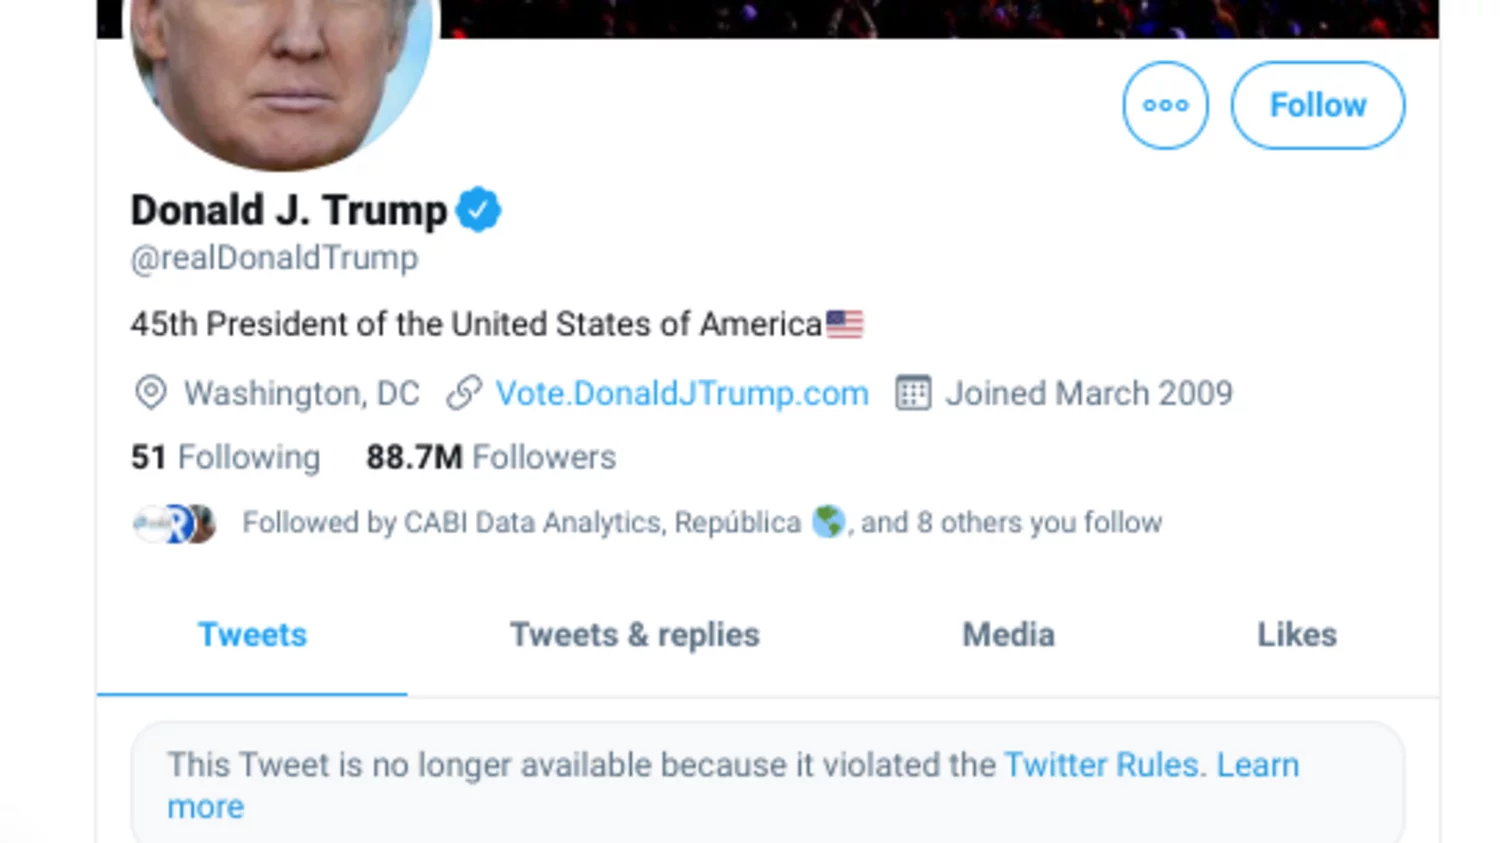The height and width of the screenshot is (843, 1500).
Task: View the 88.7M Followers list
Action: pos(491,457)
